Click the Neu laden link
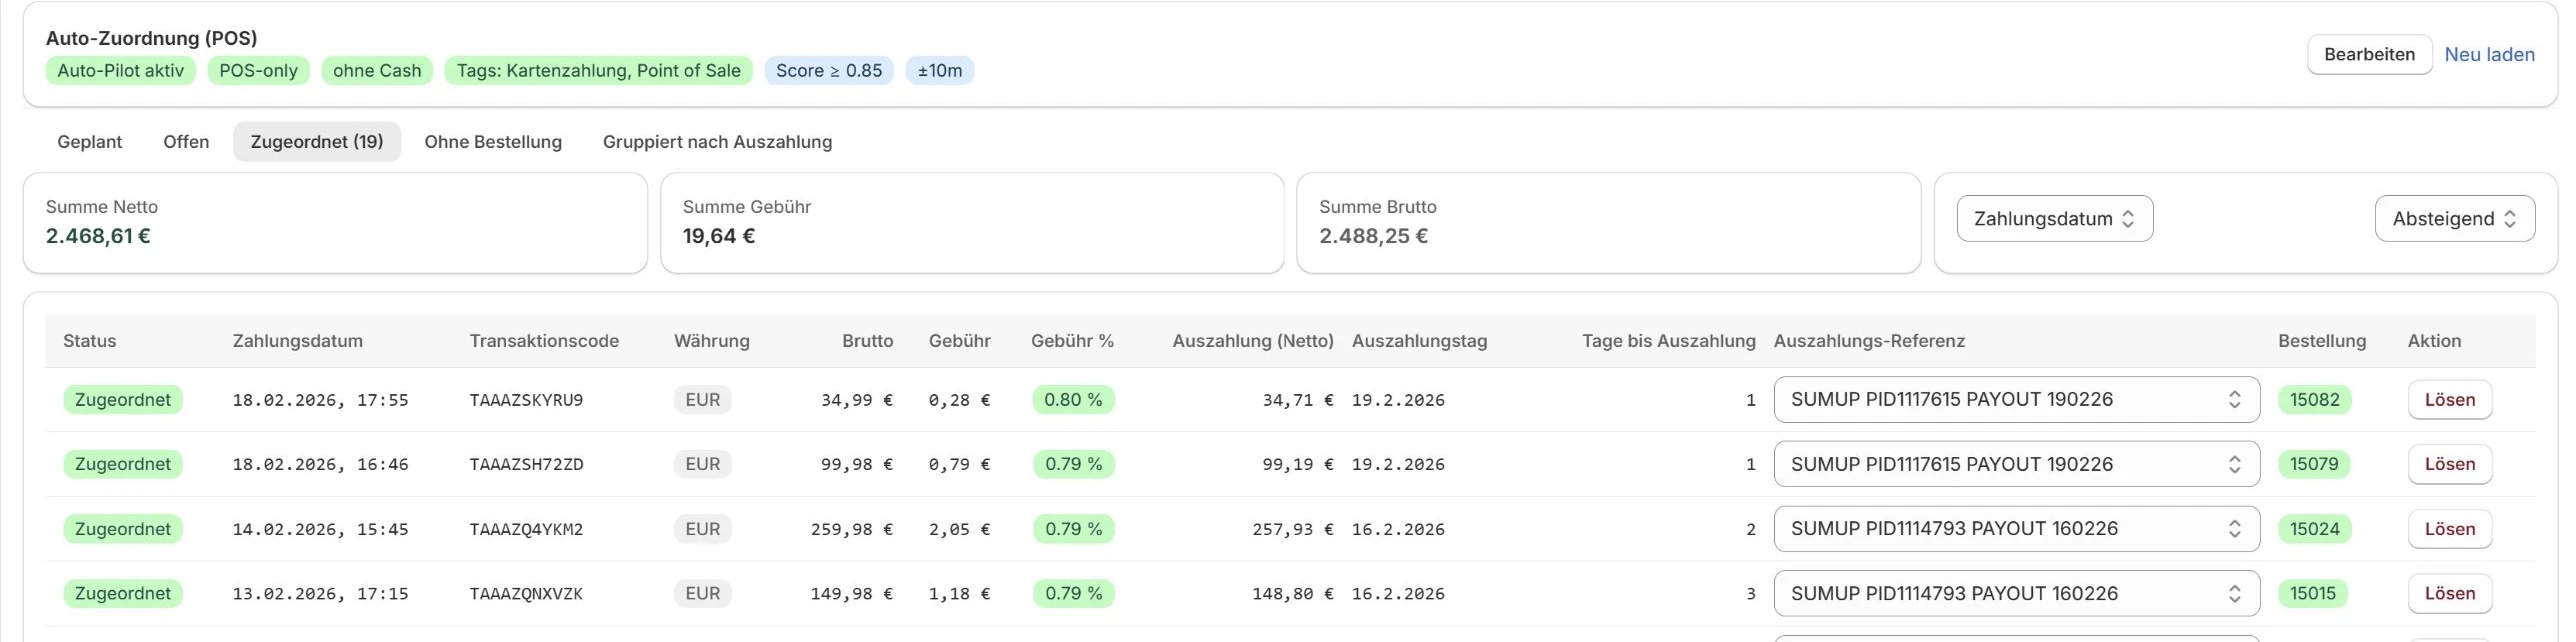 [x=2489, y=54]
